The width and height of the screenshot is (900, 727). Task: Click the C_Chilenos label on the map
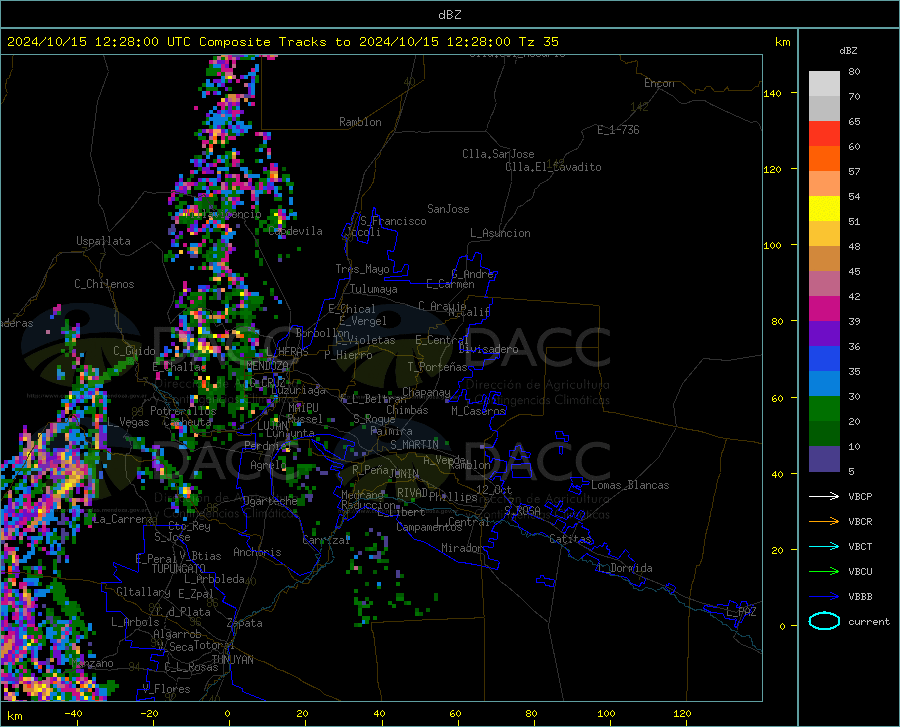[x=104, y=284]
